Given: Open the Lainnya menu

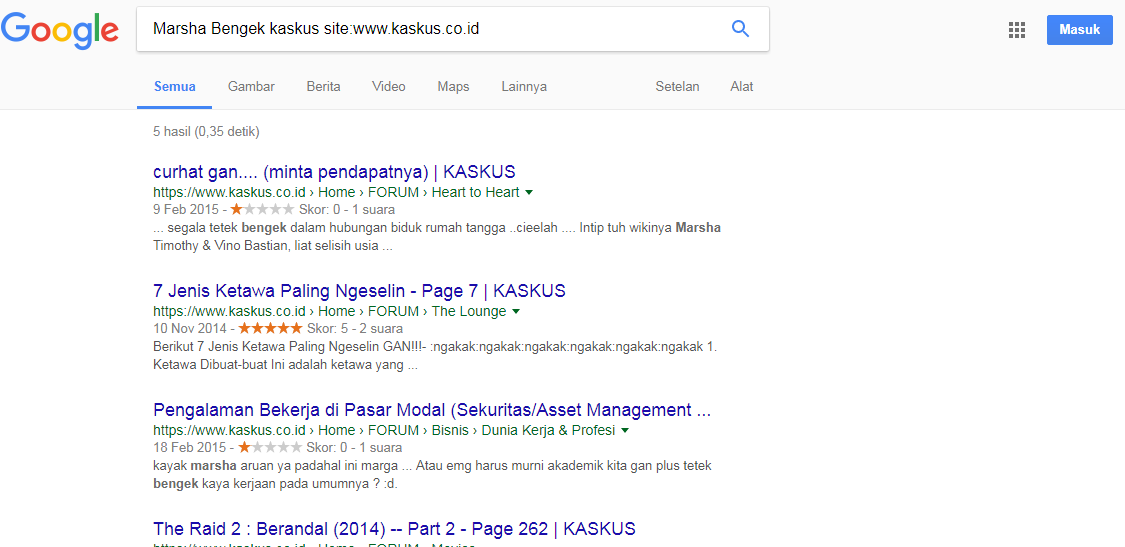Looking at the screenshot, I should pos(524,87).
